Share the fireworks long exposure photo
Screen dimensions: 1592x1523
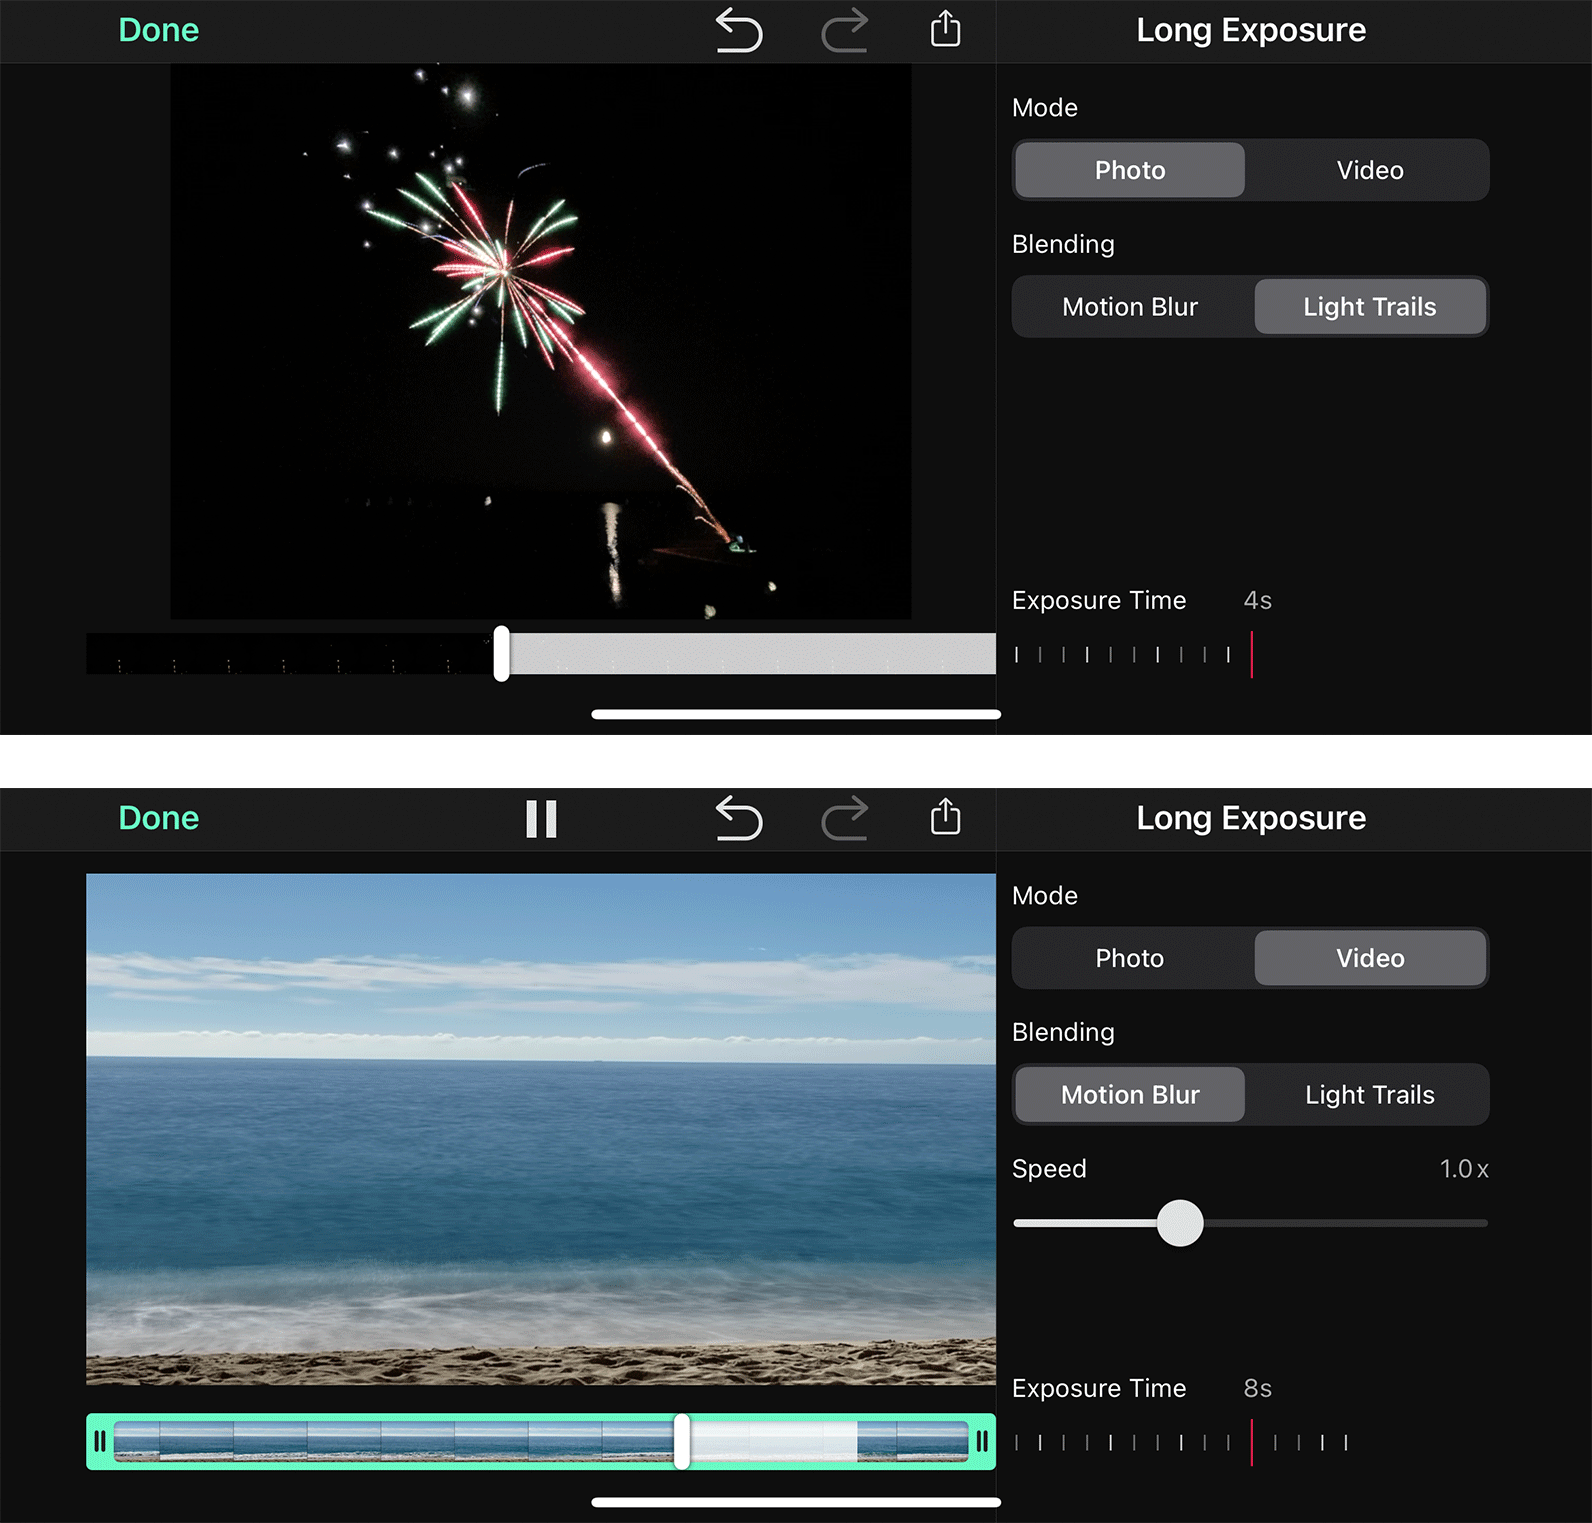coord(945,29)
